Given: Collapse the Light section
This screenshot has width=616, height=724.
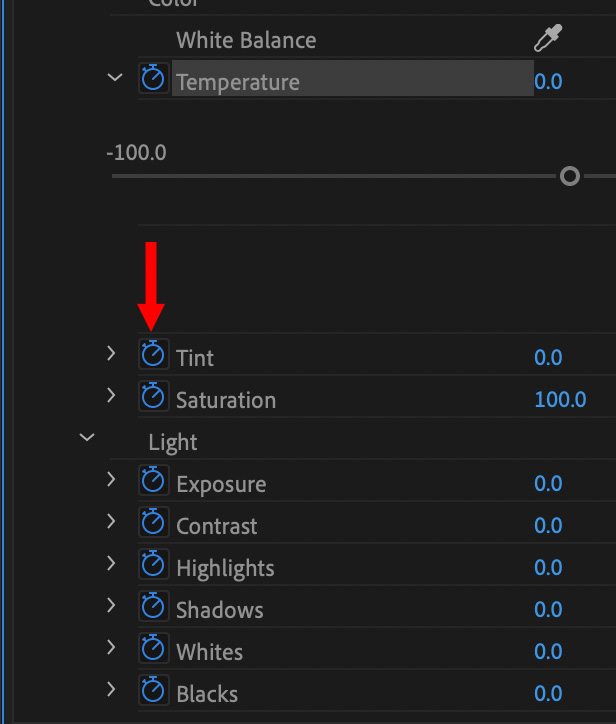Looking at the screenshot, I should [87, 438].
